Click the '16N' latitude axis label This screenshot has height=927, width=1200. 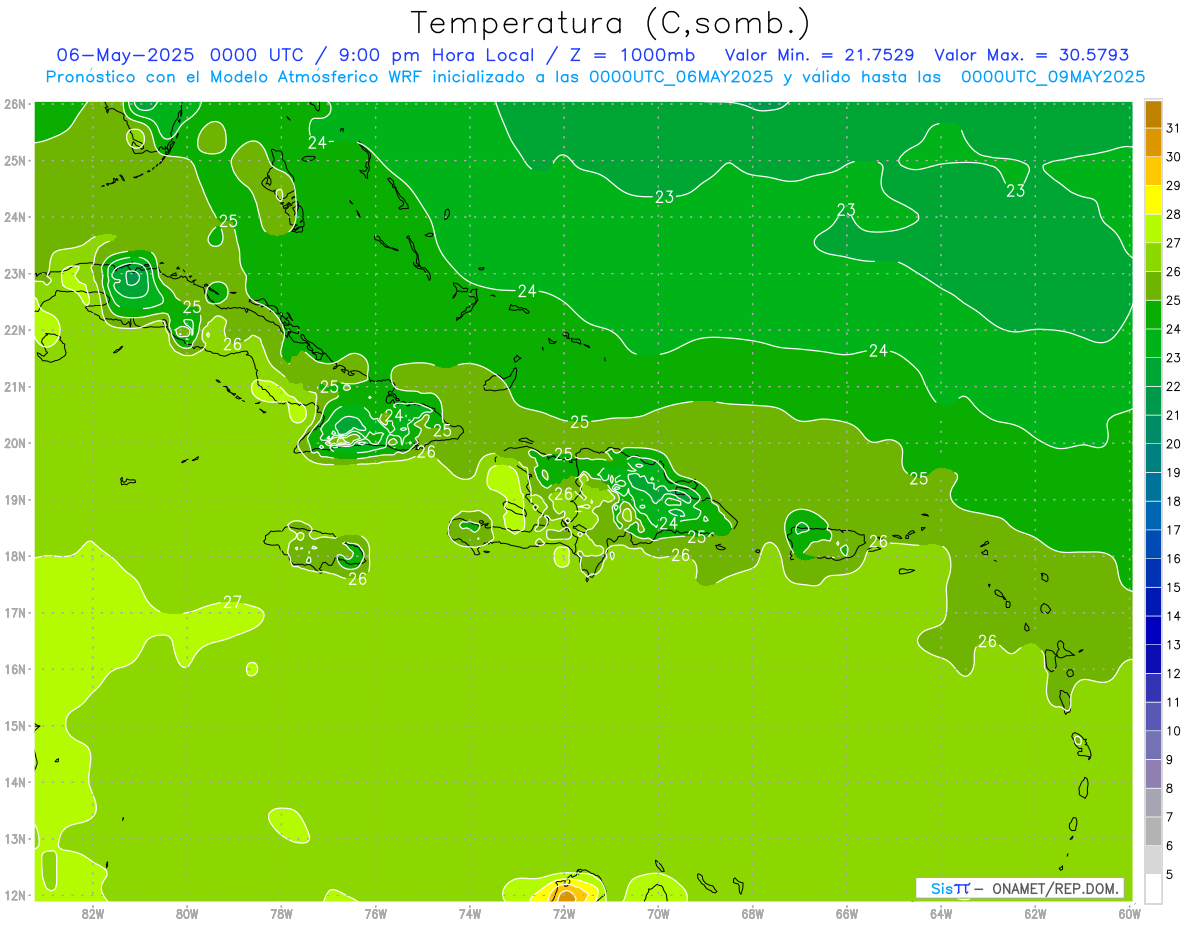tap(14, 669)
